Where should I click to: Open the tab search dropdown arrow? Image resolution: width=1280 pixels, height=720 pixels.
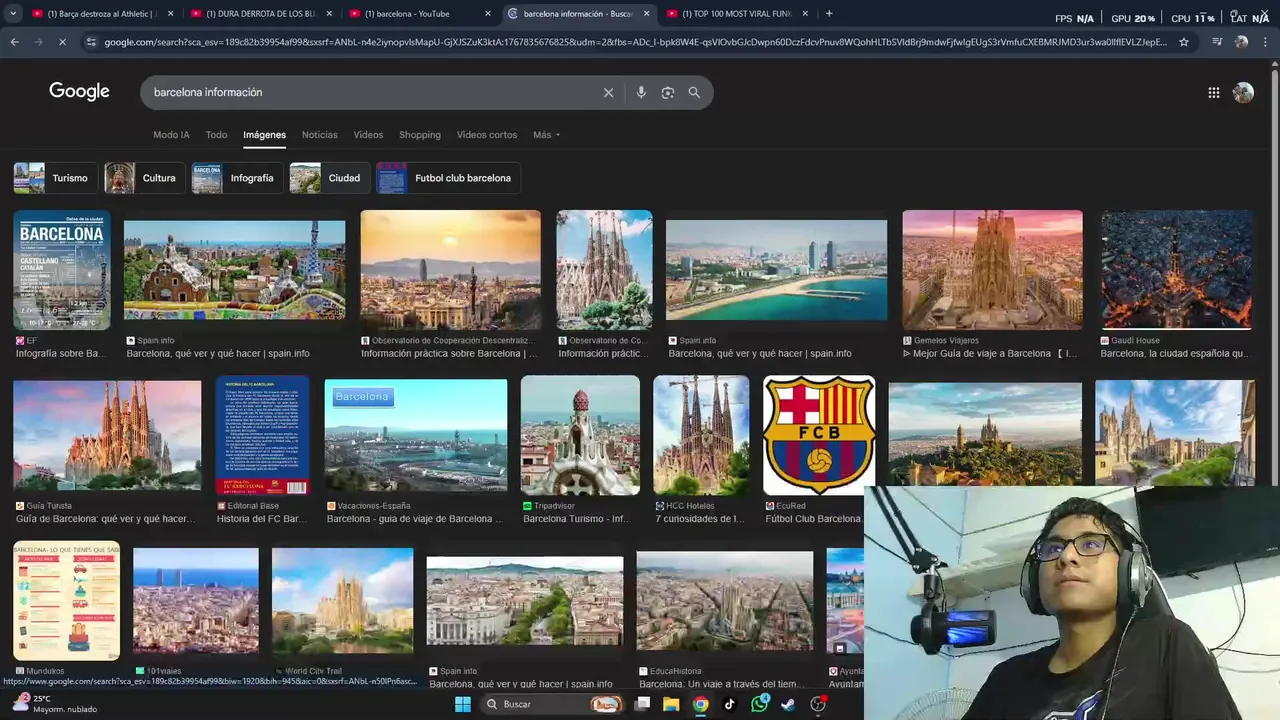(x=13, y=13)
